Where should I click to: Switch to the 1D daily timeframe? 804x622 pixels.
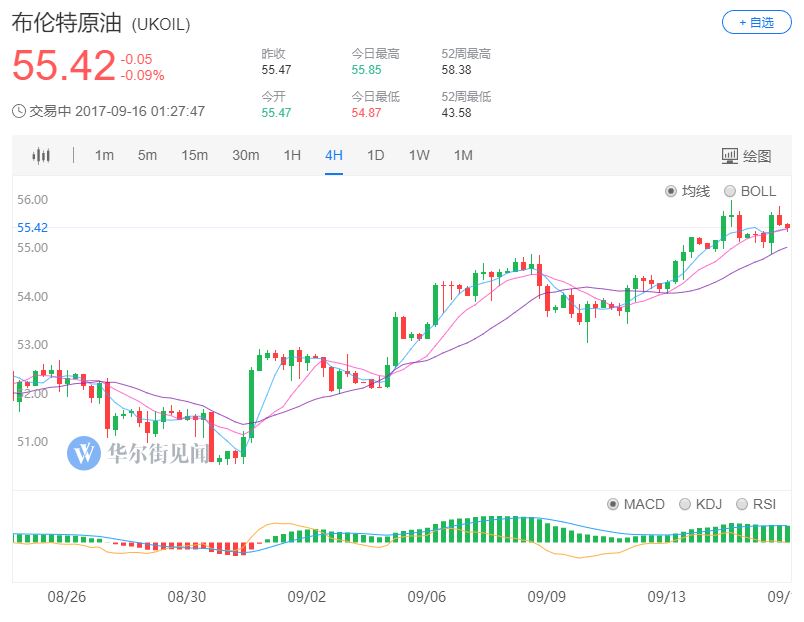376,155
